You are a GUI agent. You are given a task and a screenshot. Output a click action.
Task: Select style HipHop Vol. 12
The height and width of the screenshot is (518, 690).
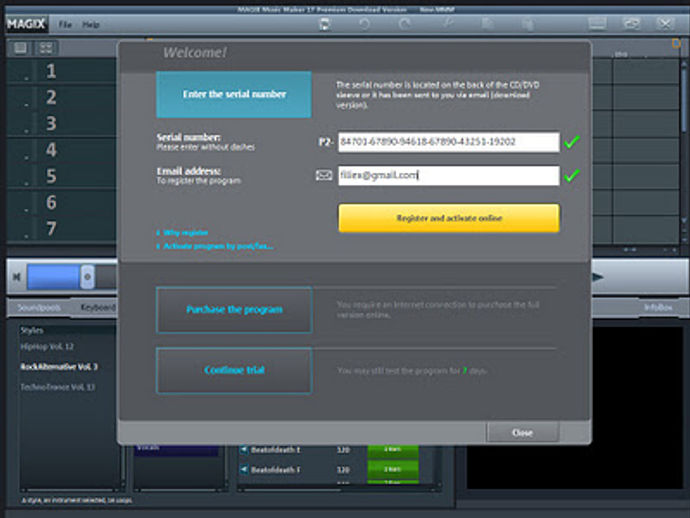47,347
